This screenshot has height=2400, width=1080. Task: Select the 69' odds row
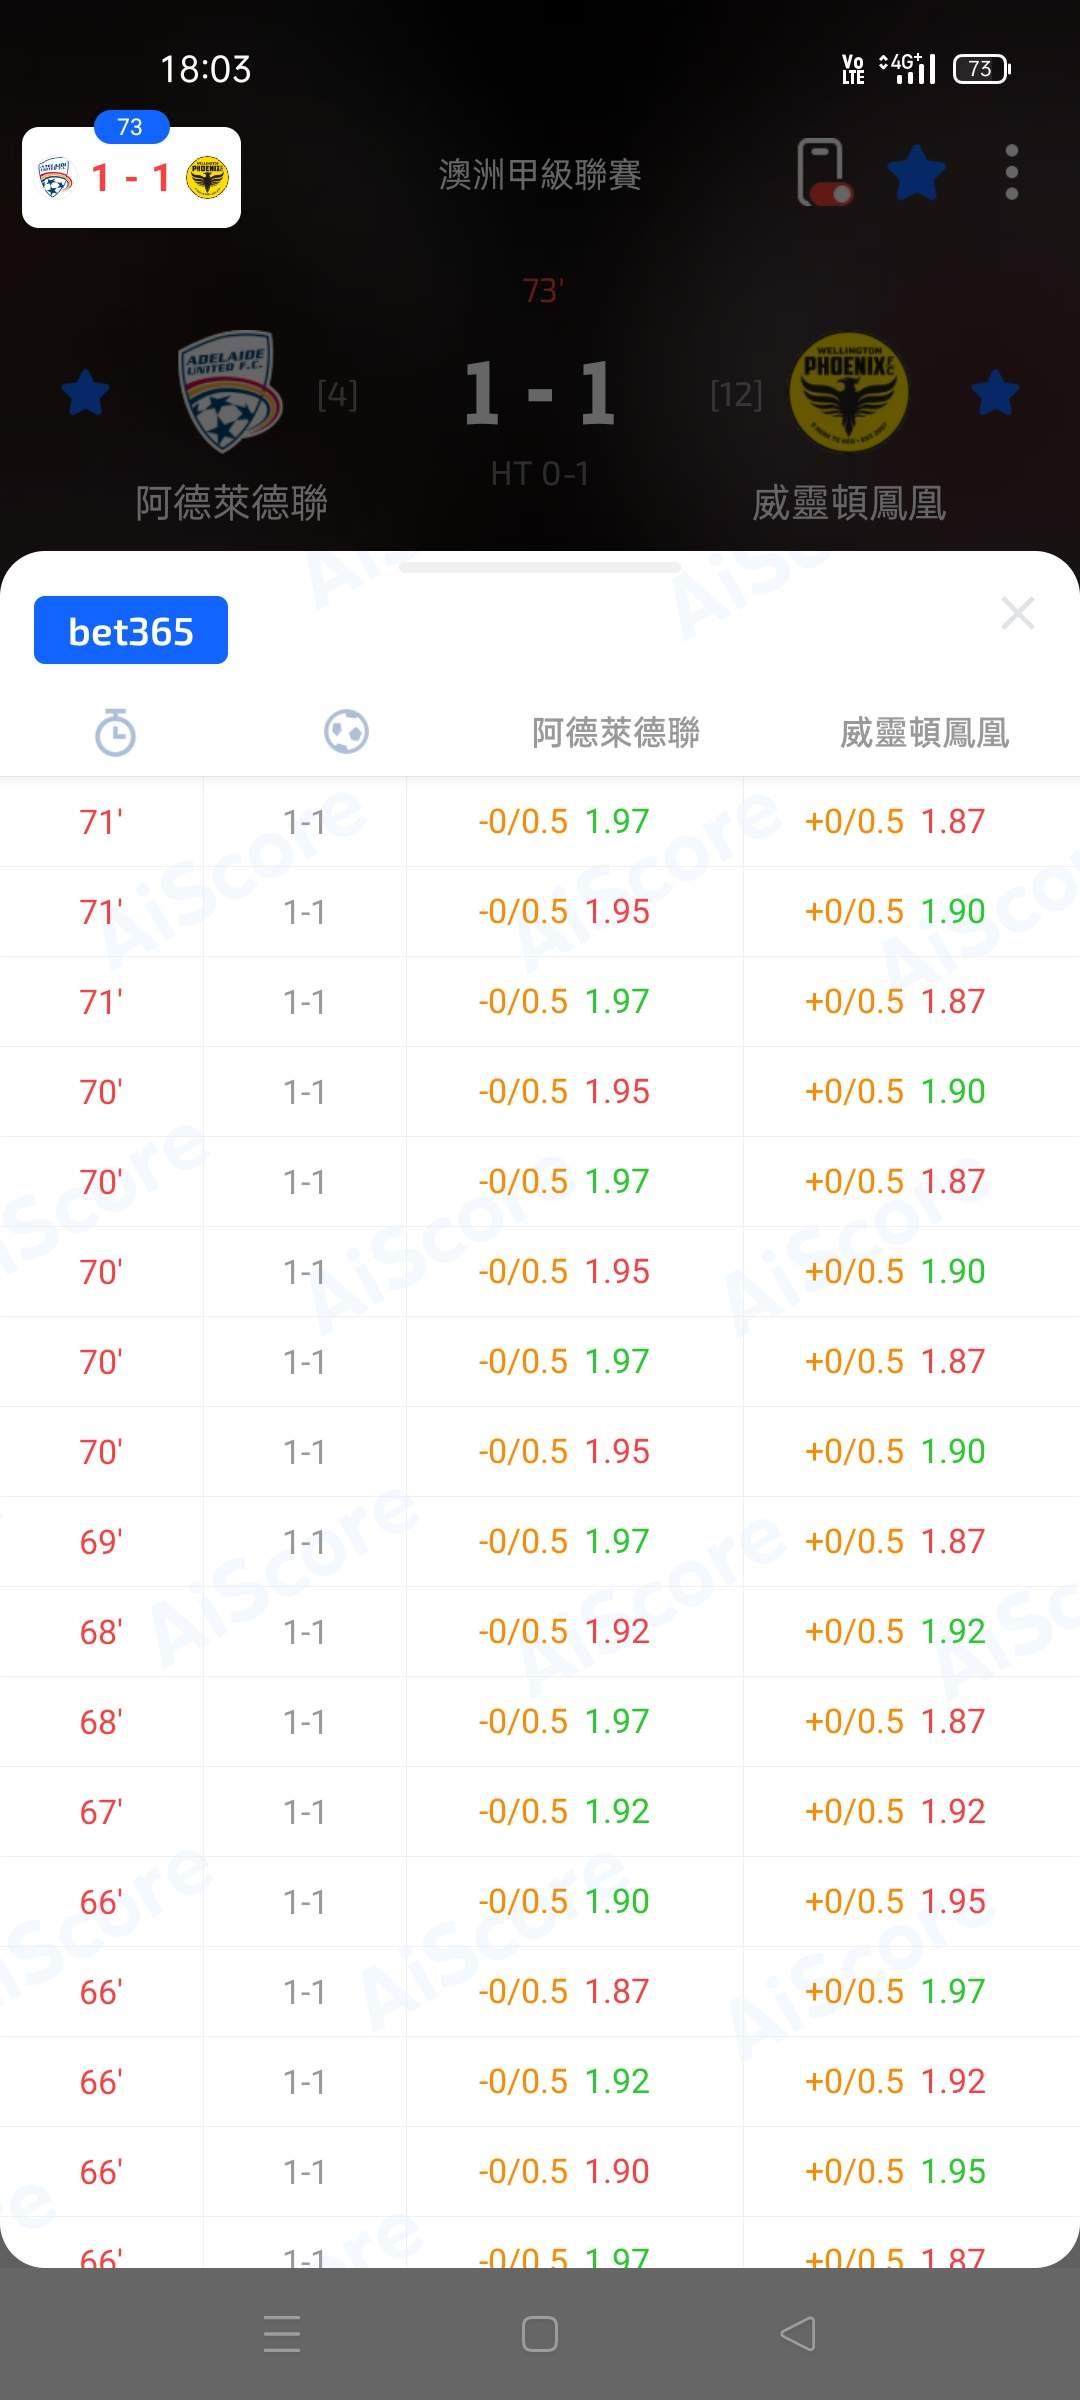tap(540, 1541)
